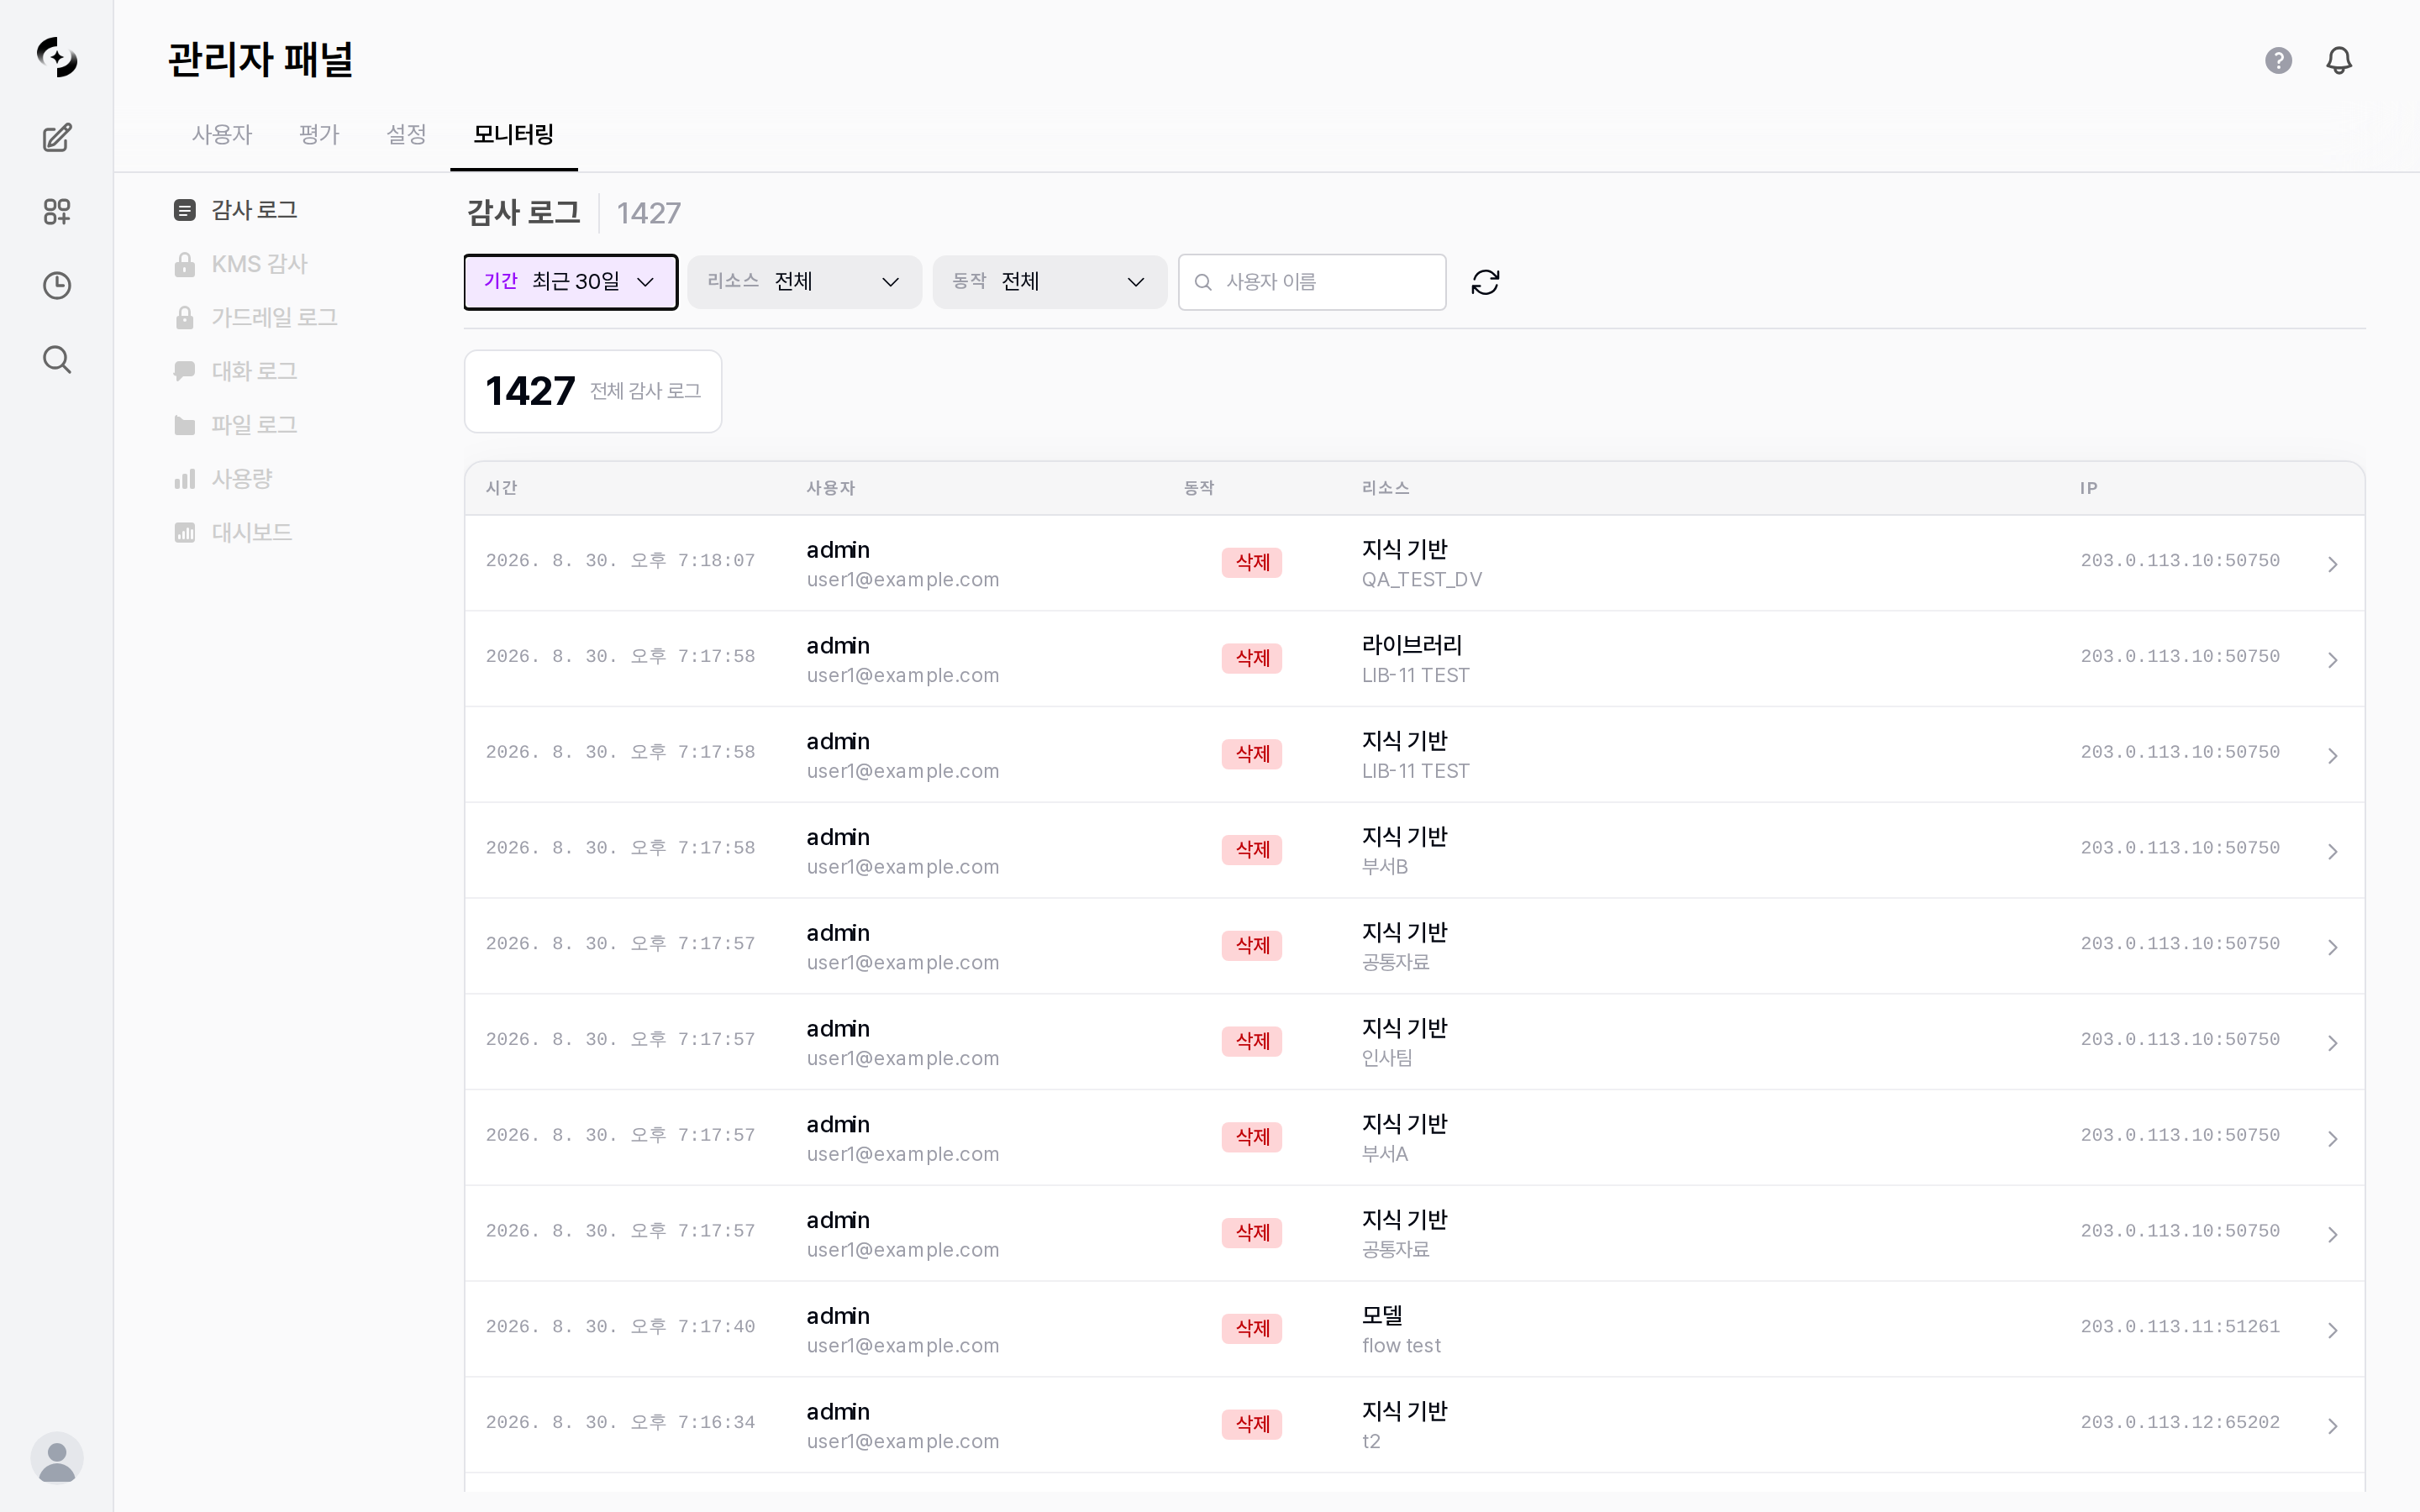This screenshot has height=1512, width=2420.
Task: Click 감사 로그 heading count 1427
Action: [x=649, y=213]
